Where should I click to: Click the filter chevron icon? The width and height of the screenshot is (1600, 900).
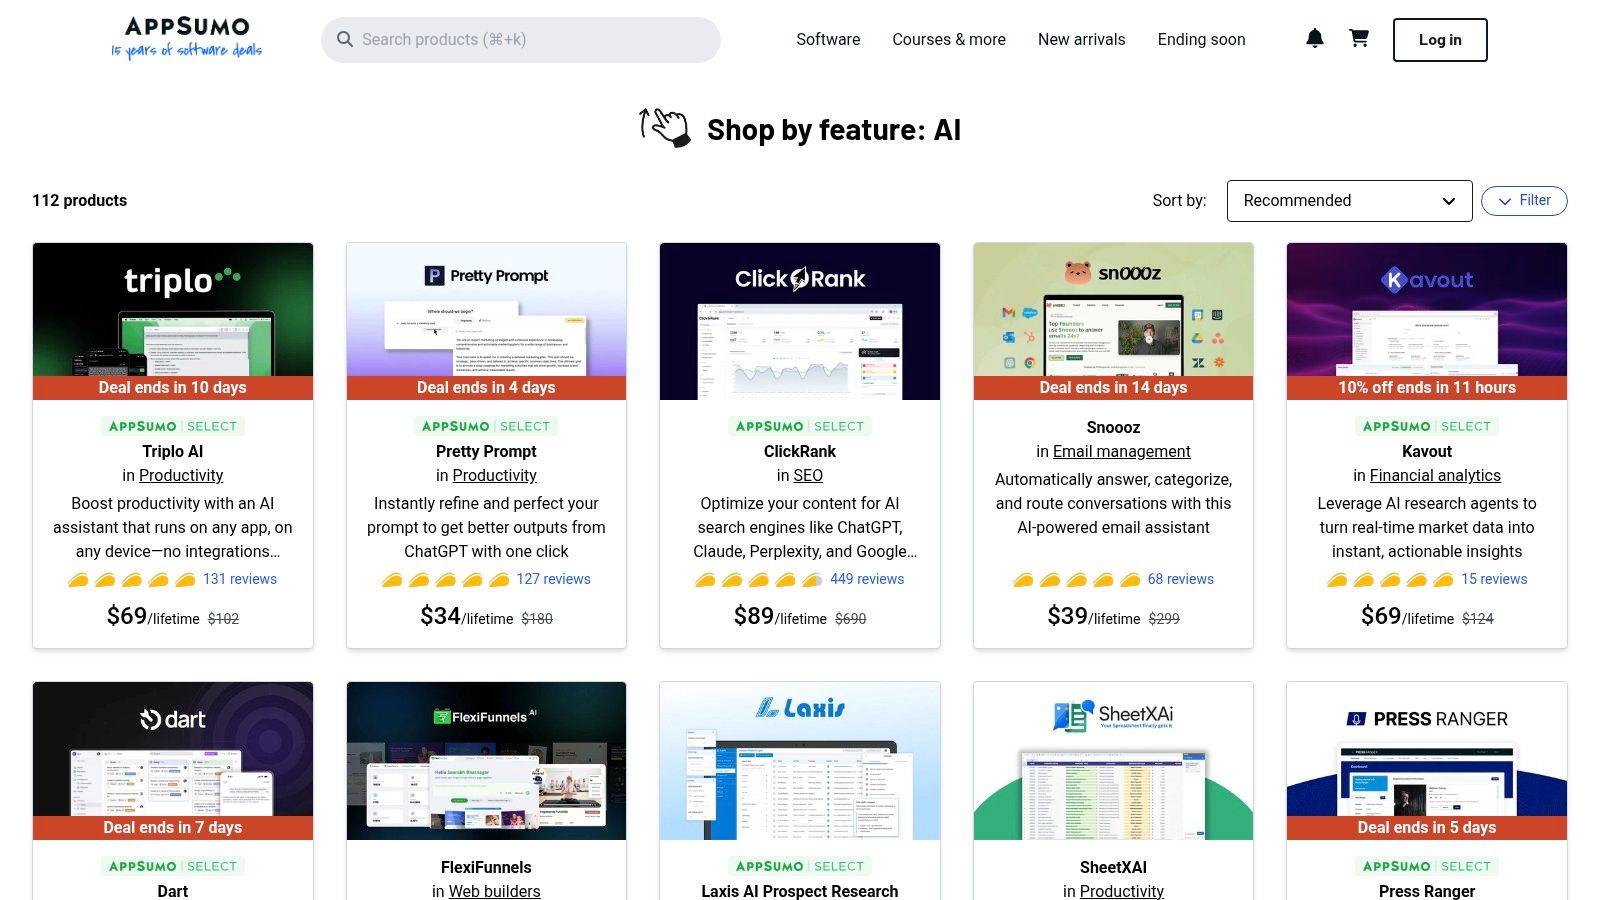(x=1506, y=201)
